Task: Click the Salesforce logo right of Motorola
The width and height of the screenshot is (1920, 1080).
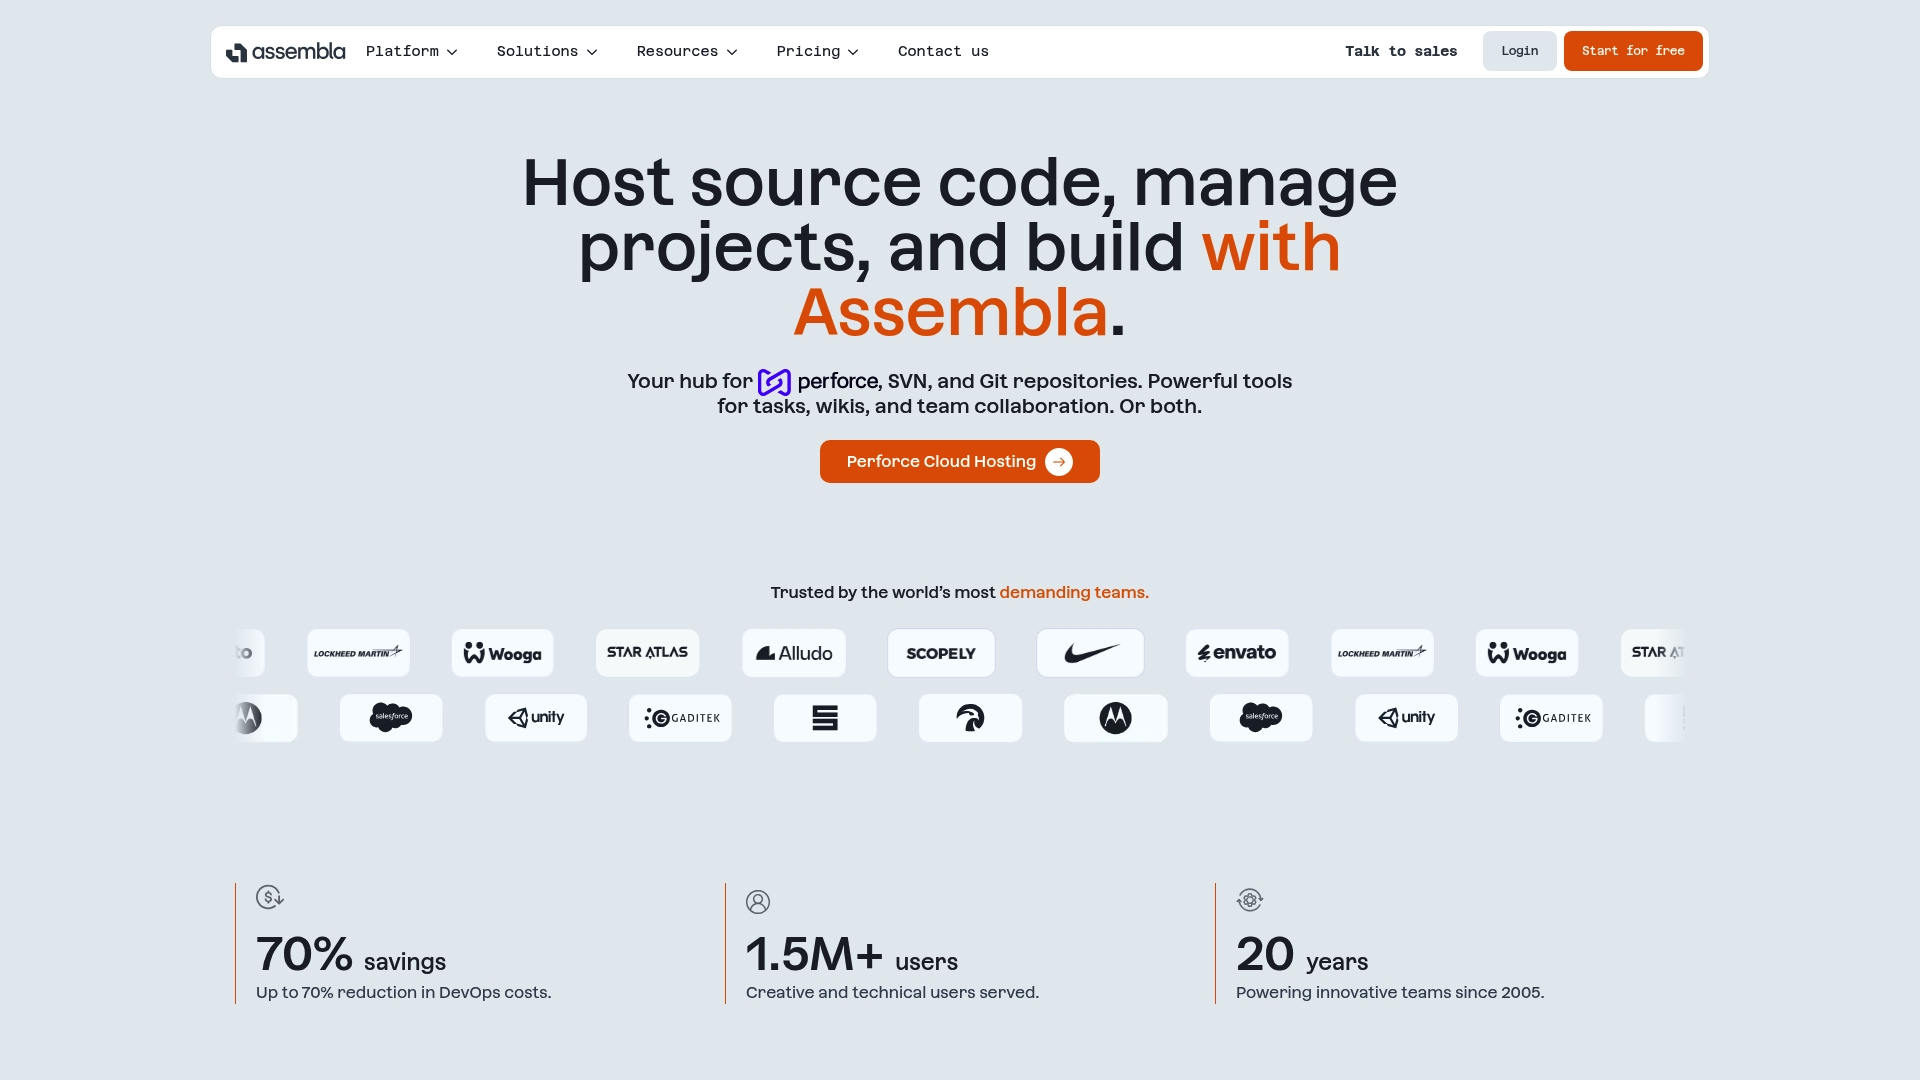Action: 1261,718
